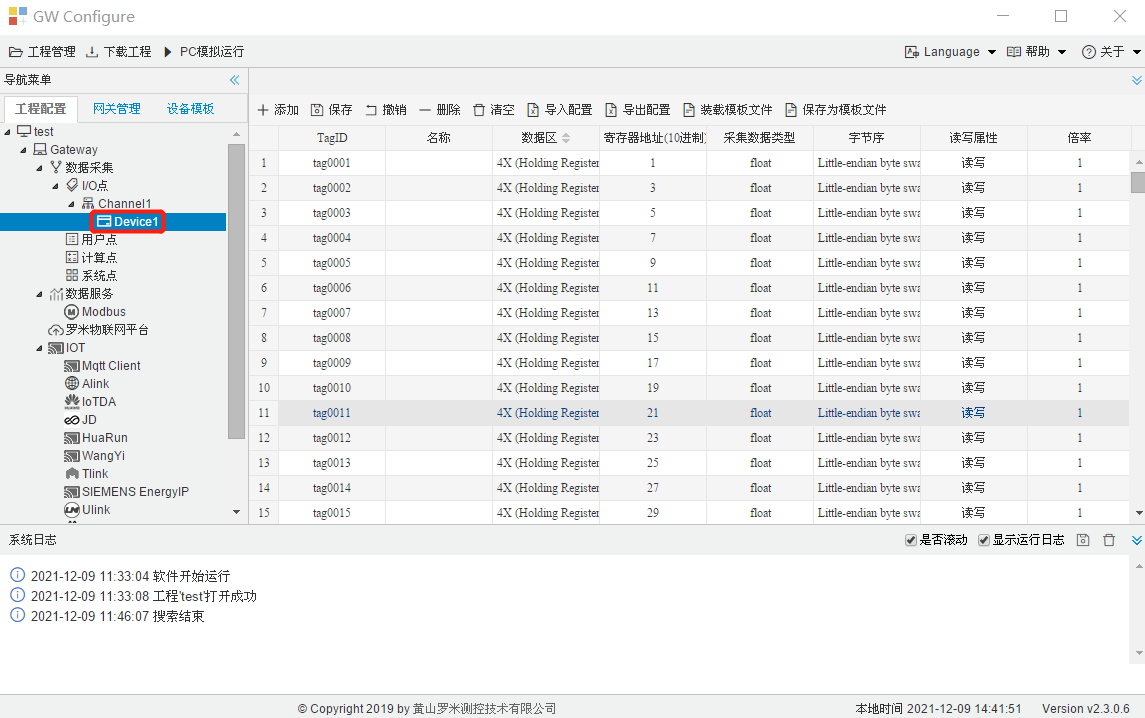The image size is (1145, 718).
Task: Collapse the 数据服务 tree node
Action: pyautogui.click(x=39, y=294)
